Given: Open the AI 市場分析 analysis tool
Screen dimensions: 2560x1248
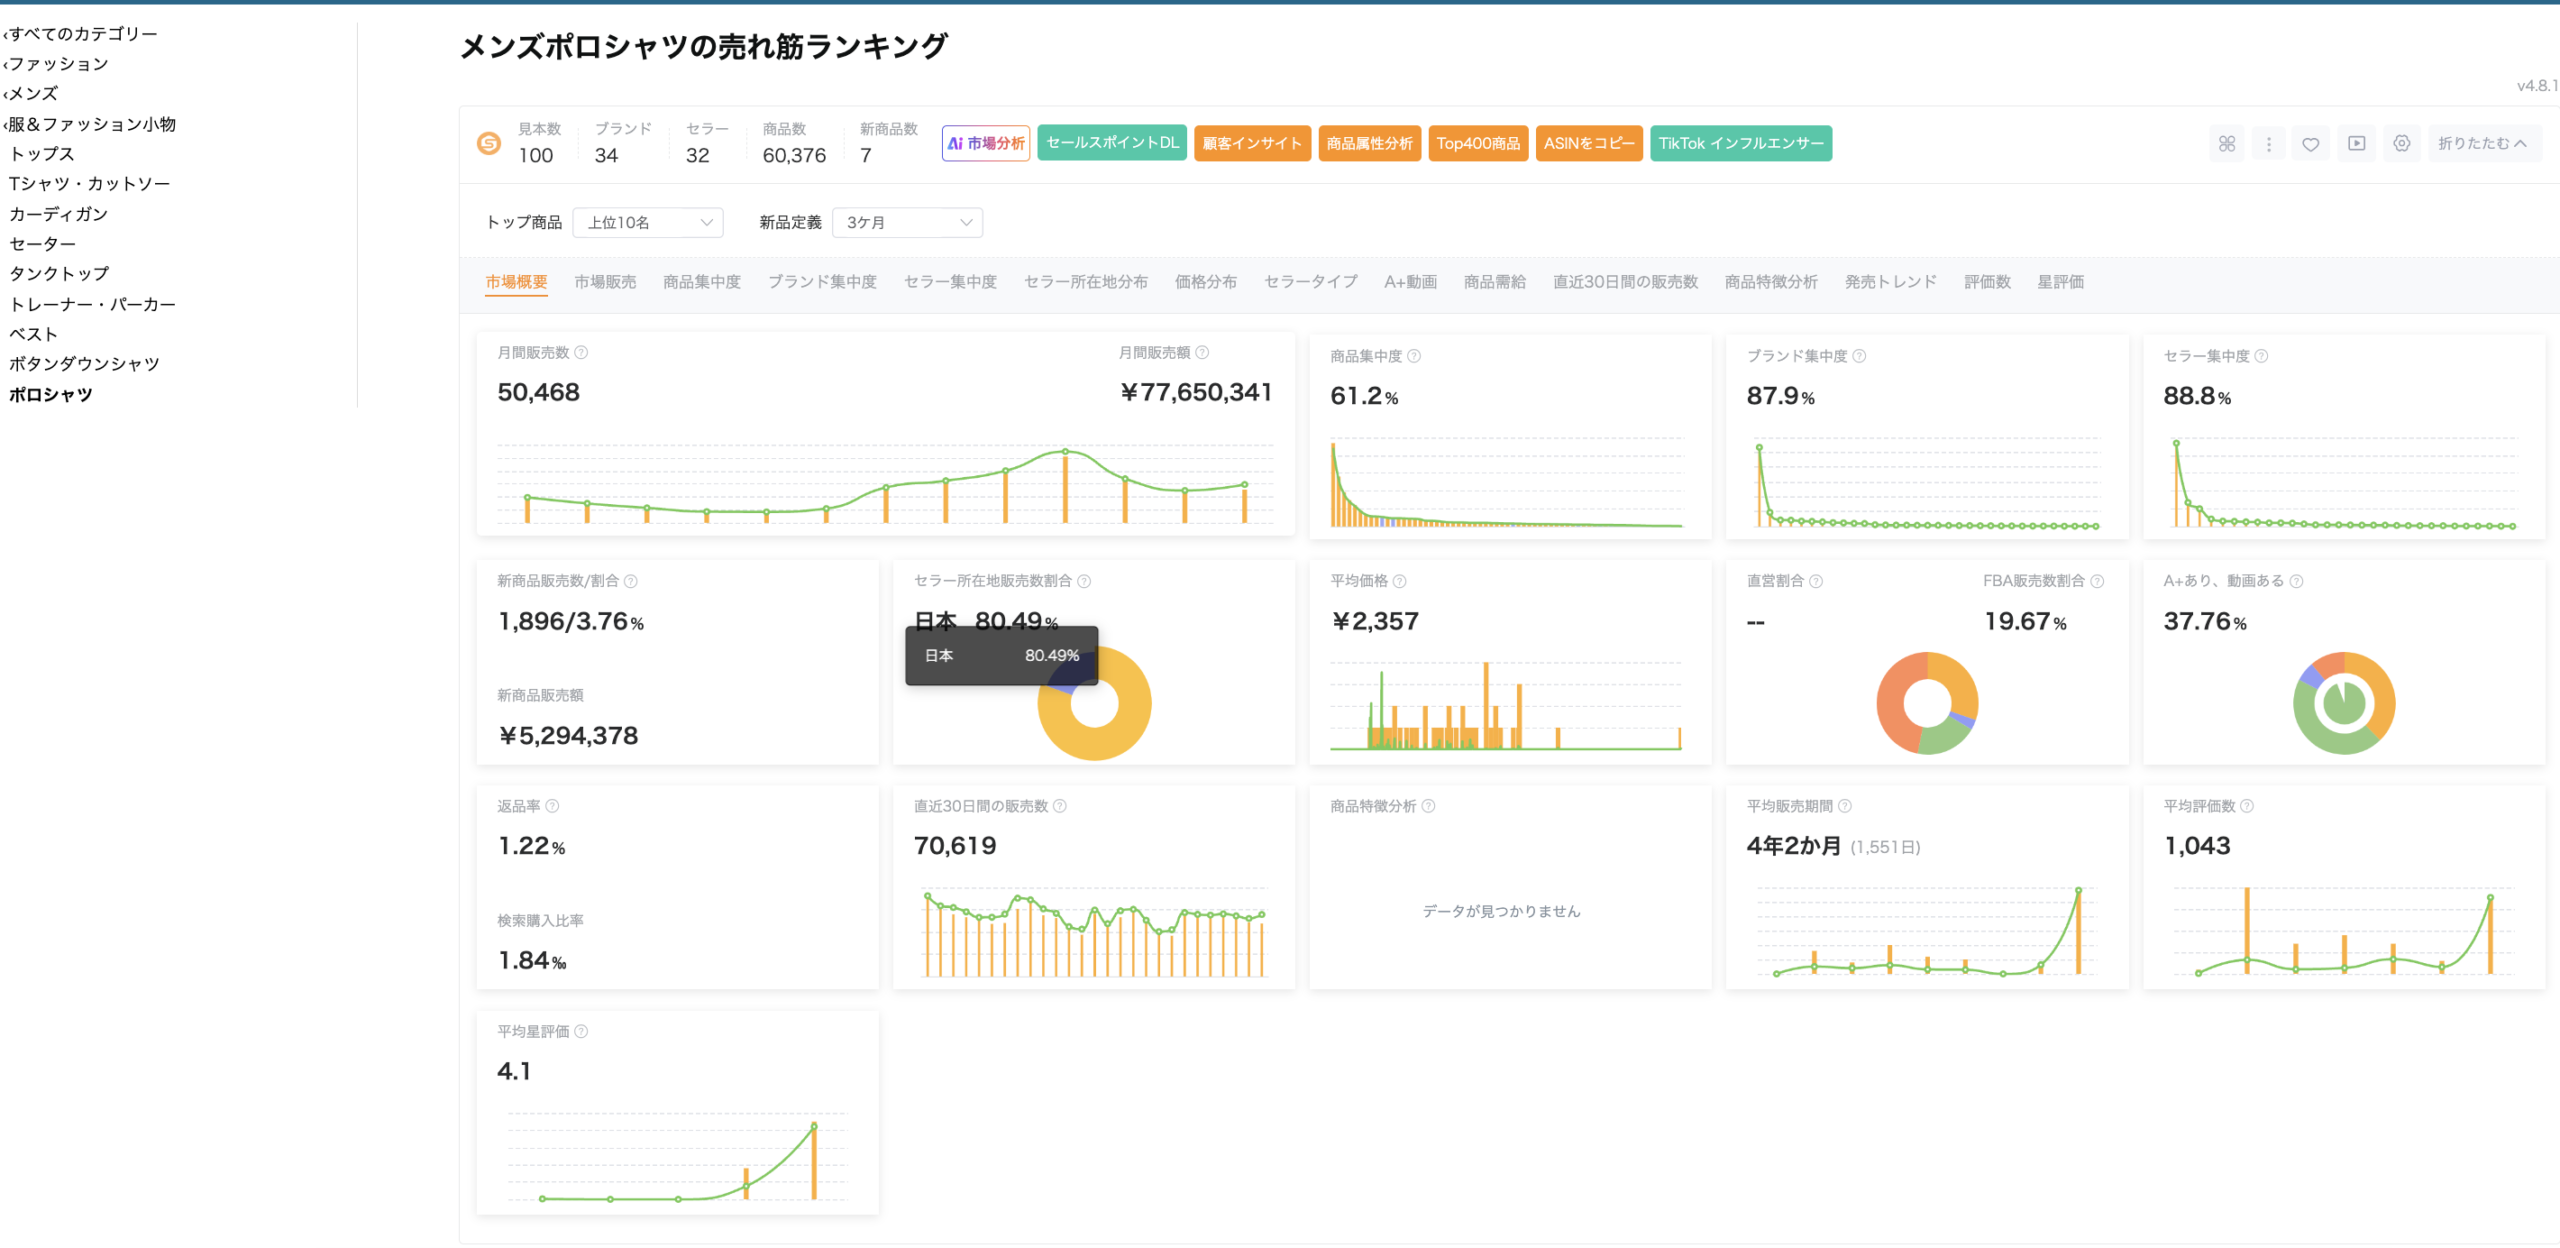Looking at the screenshot, I should (985, 143).
